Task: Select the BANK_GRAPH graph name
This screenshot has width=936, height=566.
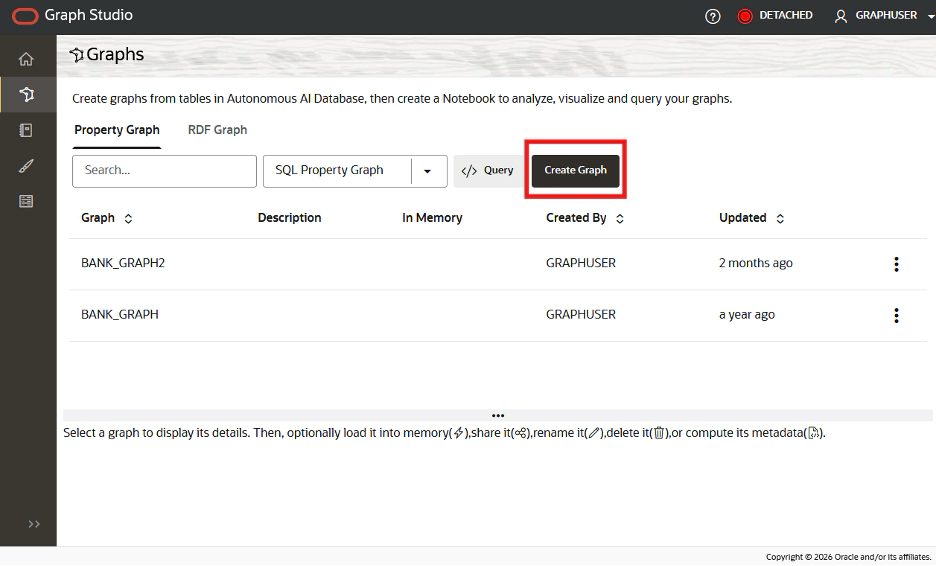Action: click(120, 315)
